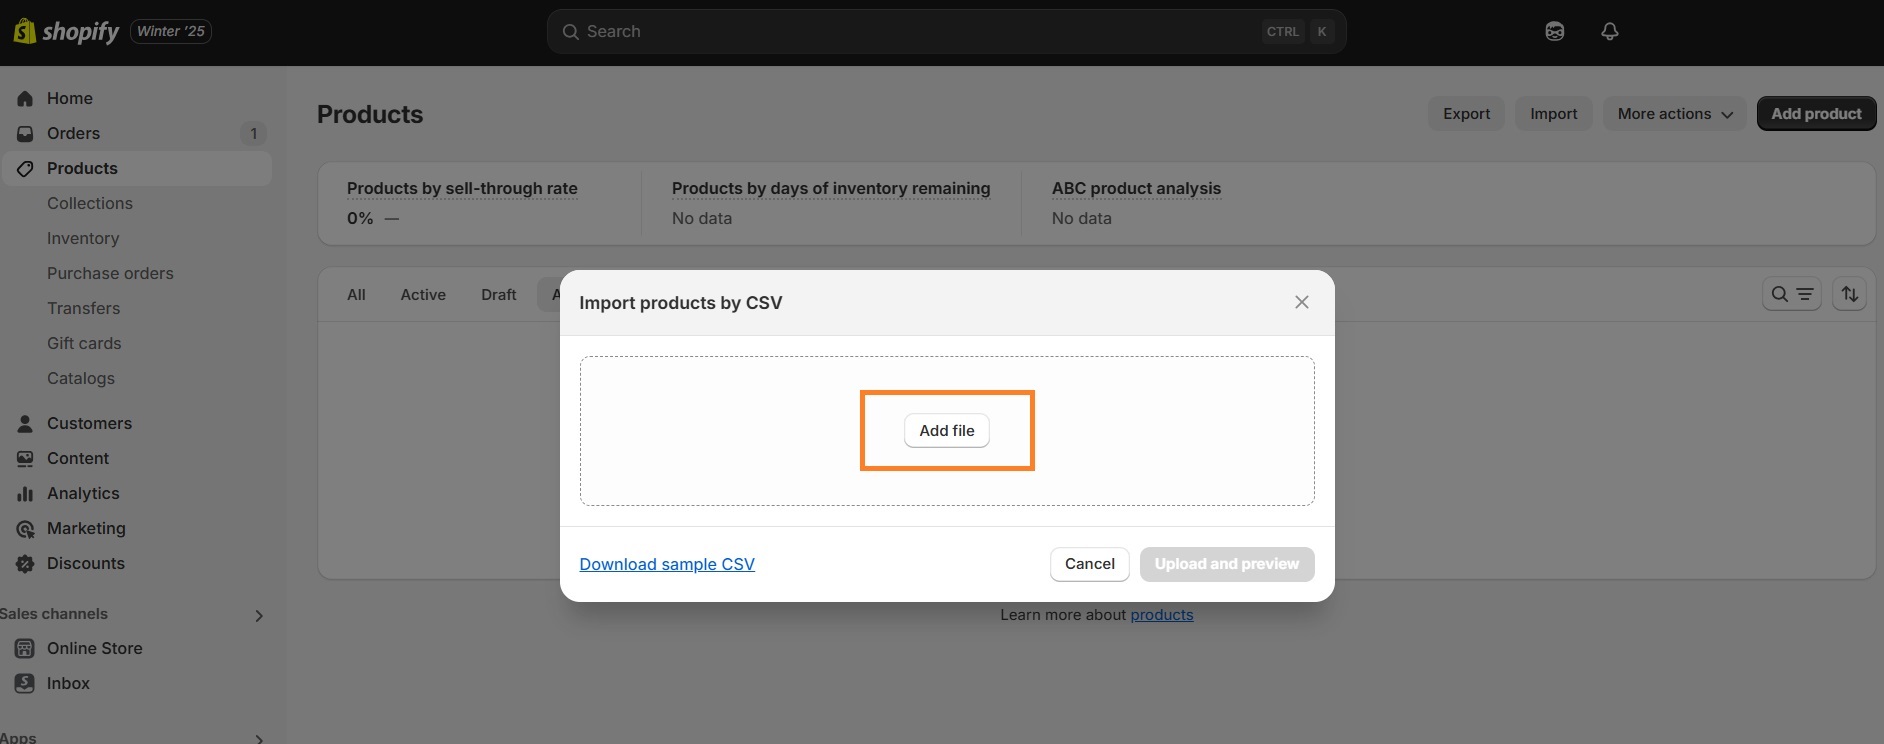Viewport: 1884px width, 744px height.
Task: Go to Home in sidebar
Action: (136, 98)
